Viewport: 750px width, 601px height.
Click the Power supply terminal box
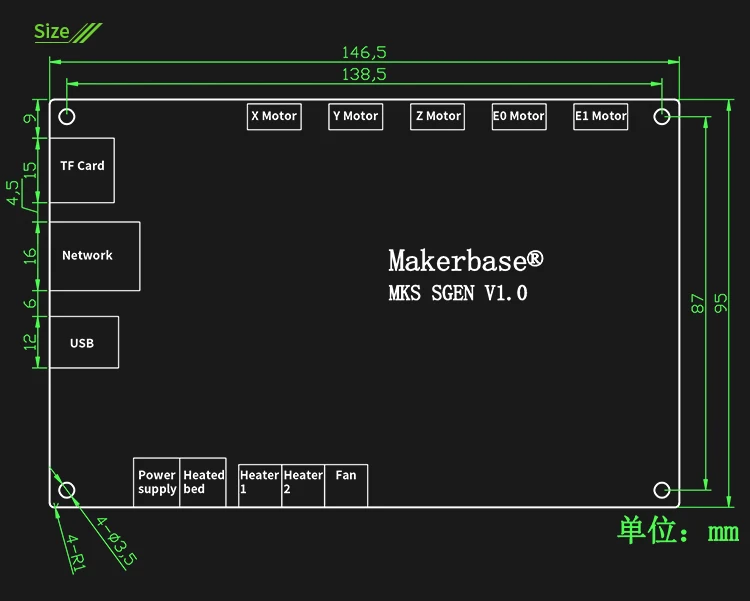tap(156, 482)
